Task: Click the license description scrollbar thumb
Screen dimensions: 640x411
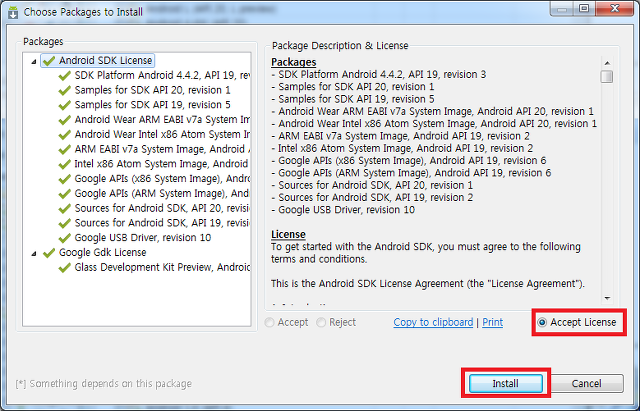Action: pyautogui.click(x=607, y=76)
